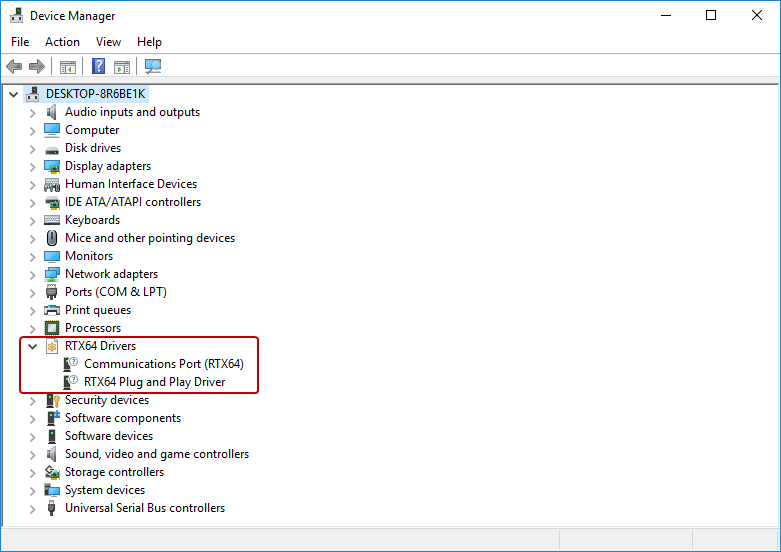781x552 pixels.
Task: Open the Help menu
Action: (x=149, y=42)
